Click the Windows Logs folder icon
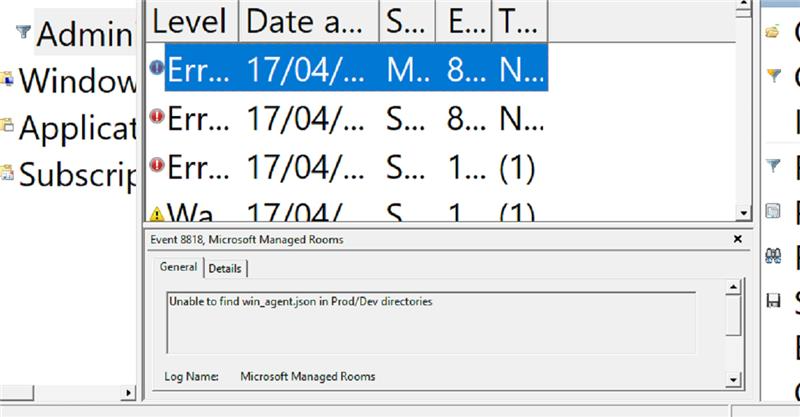Viewport: 800px width, 417px height. point(8,78)
